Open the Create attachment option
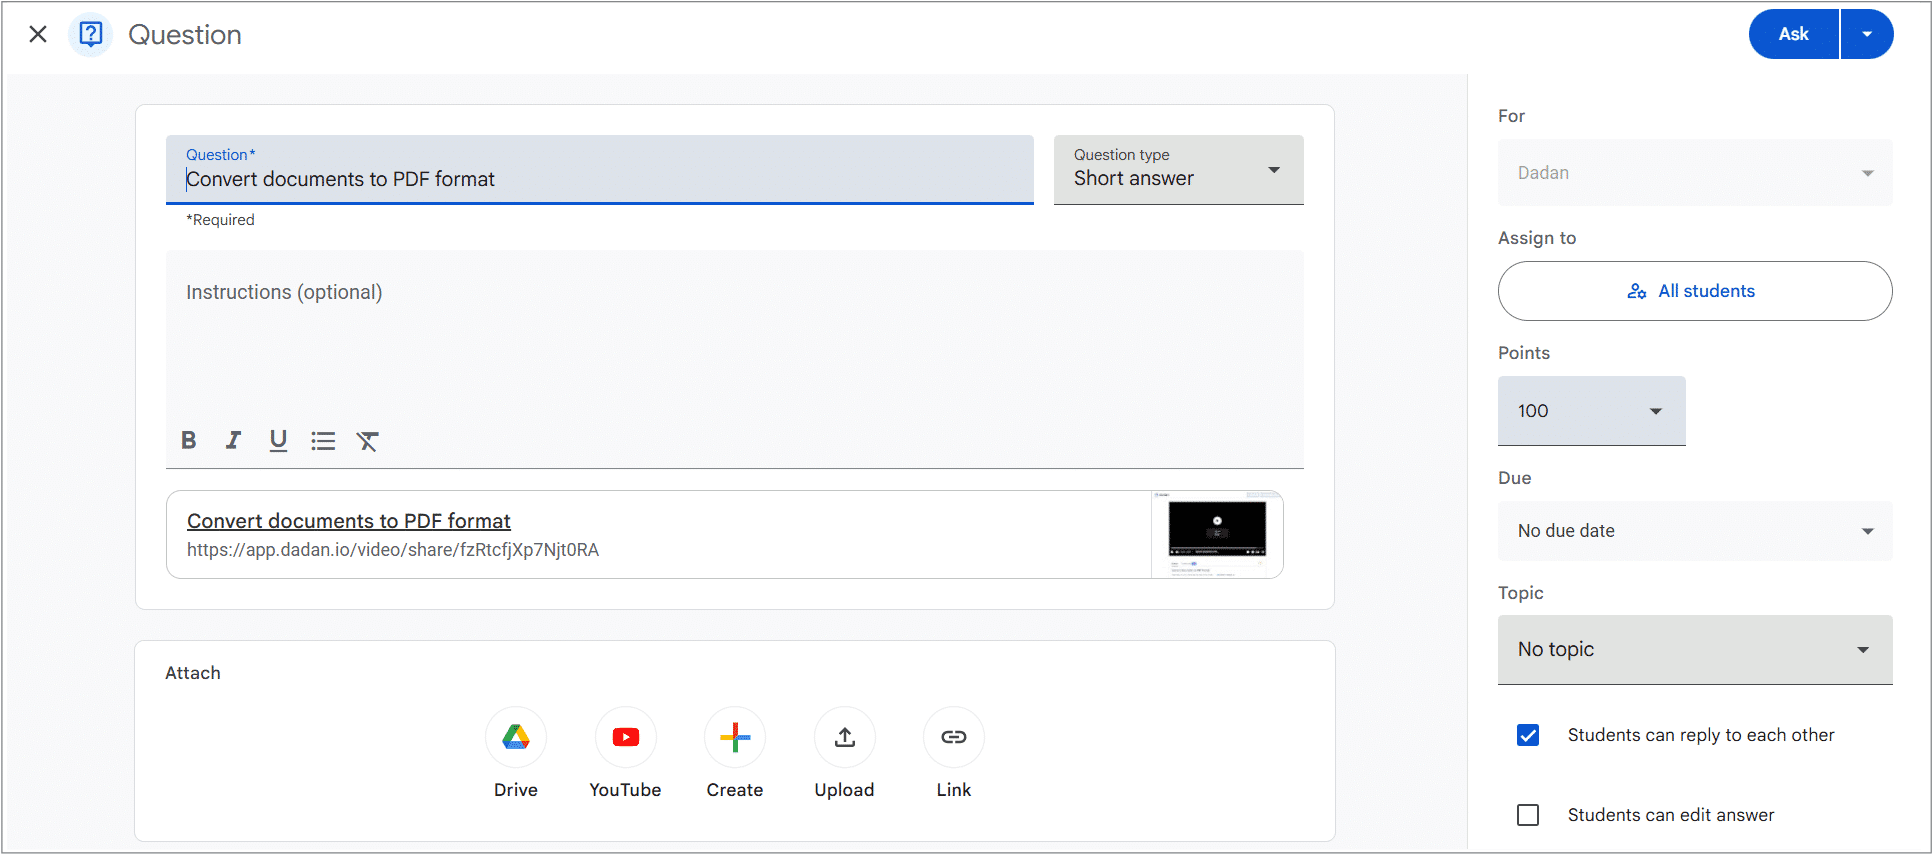 coord(735,738)
